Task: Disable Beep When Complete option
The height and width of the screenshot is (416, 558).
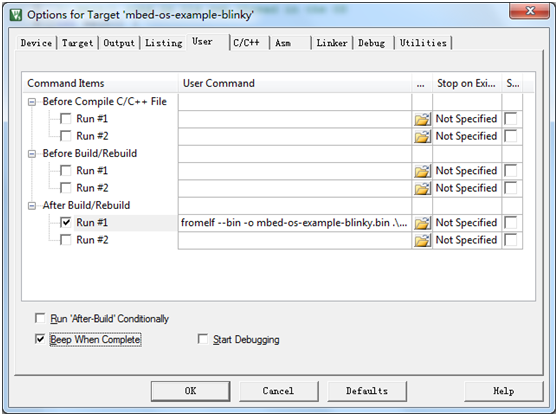Action: (40, 339)
